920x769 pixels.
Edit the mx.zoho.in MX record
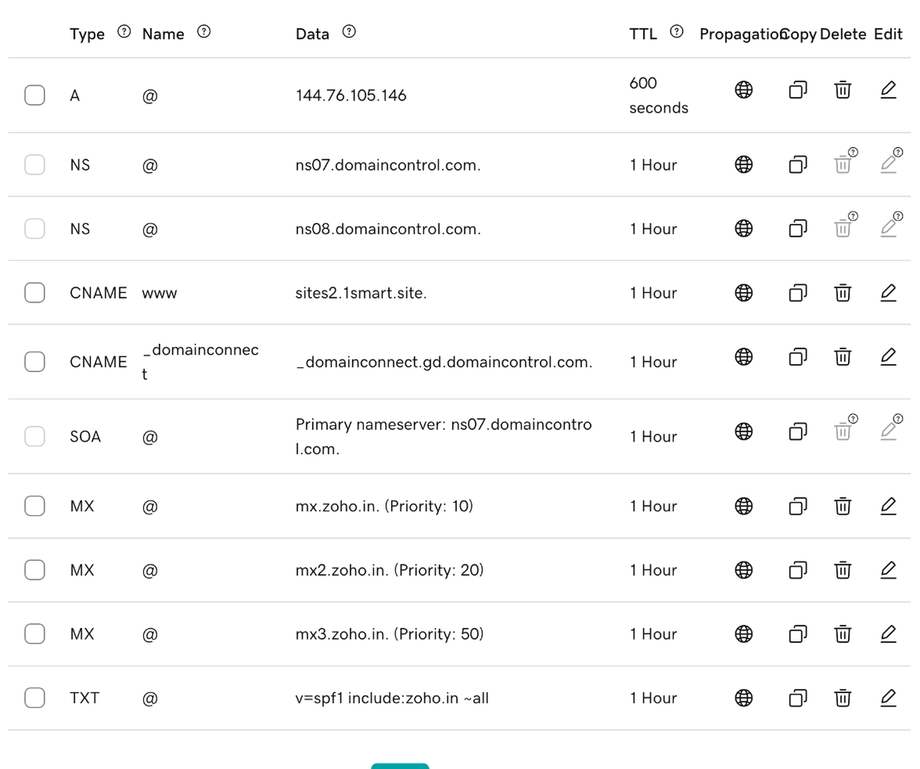click(888, 506)
